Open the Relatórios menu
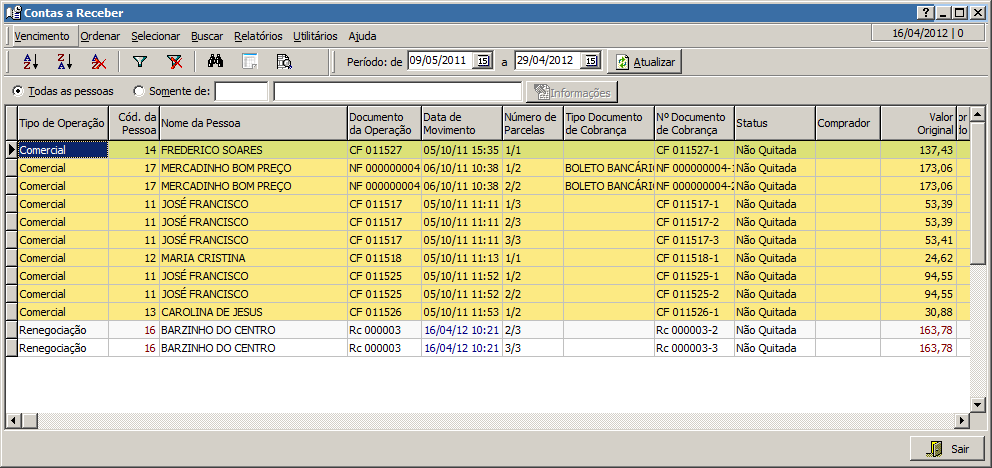The height and width of the screenshot is (468, 992). pyautogui.click(x=258, y=36)
